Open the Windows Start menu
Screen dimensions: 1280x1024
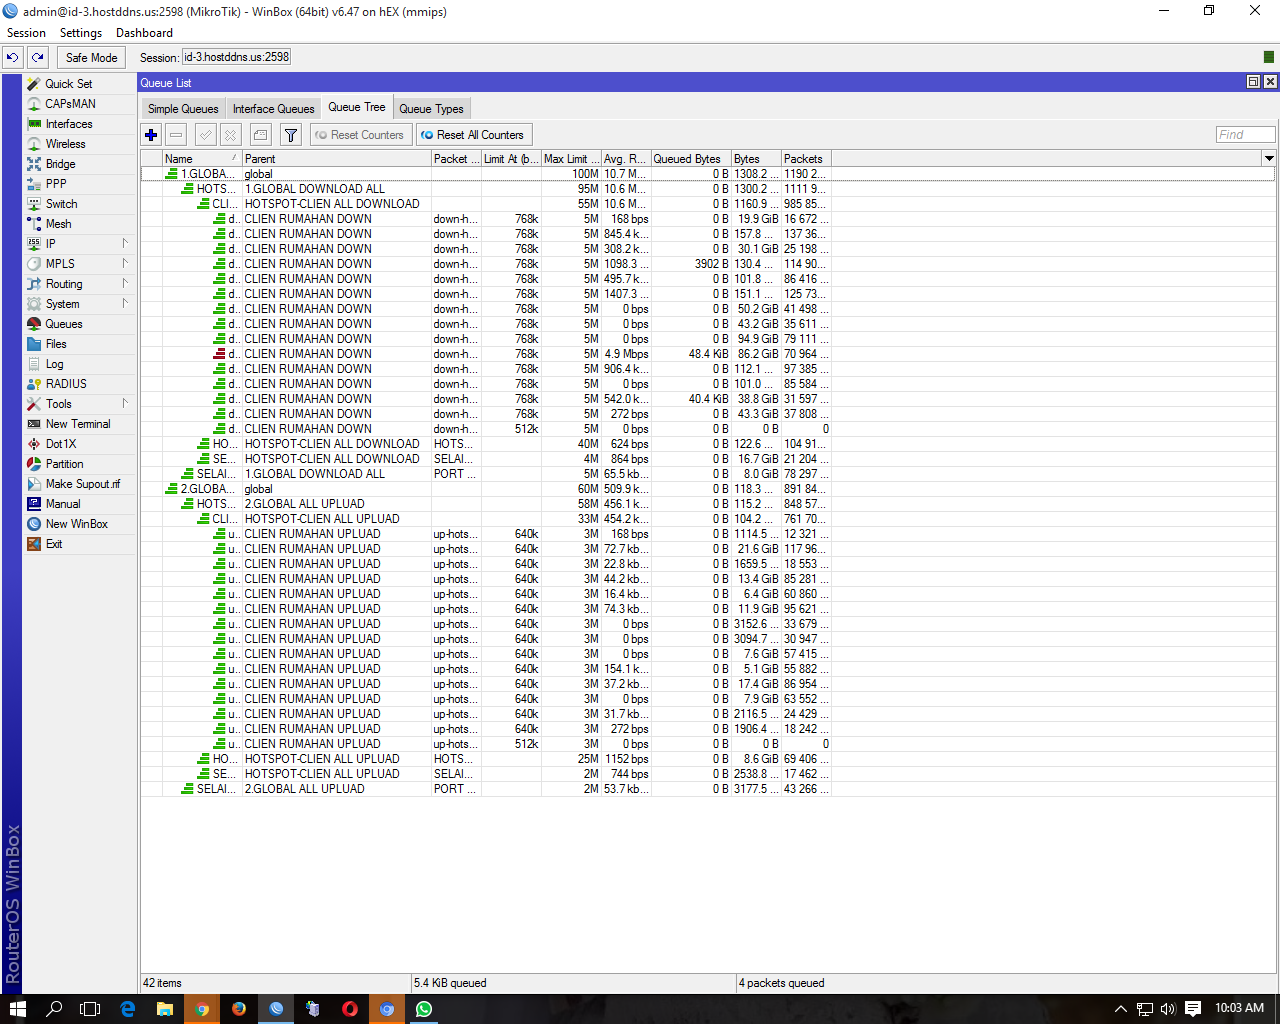17,1009
